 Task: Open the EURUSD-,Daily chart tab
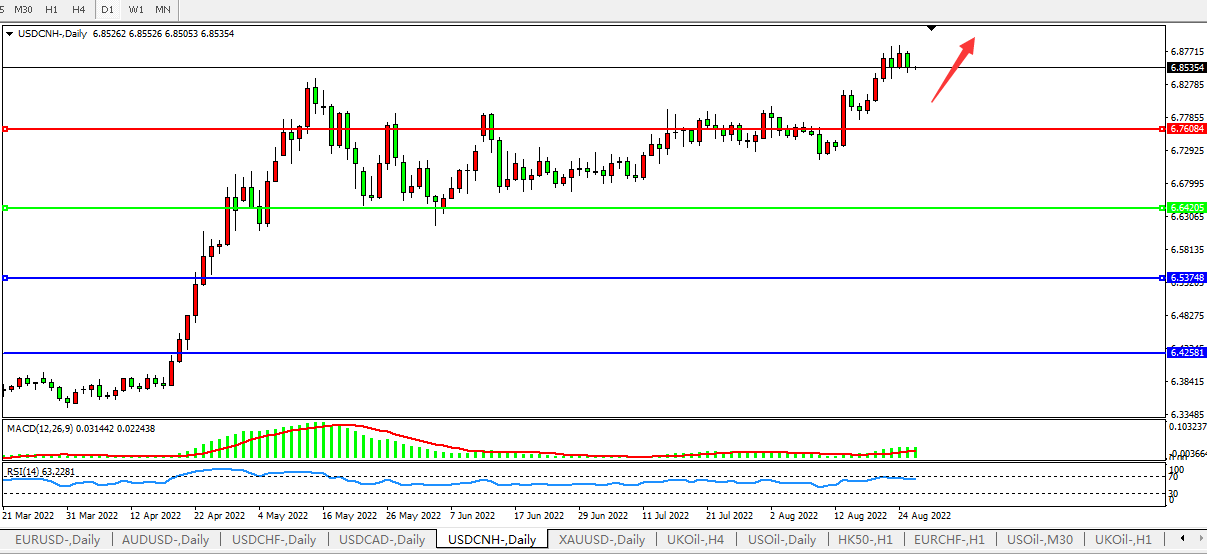tap(56, 540)
